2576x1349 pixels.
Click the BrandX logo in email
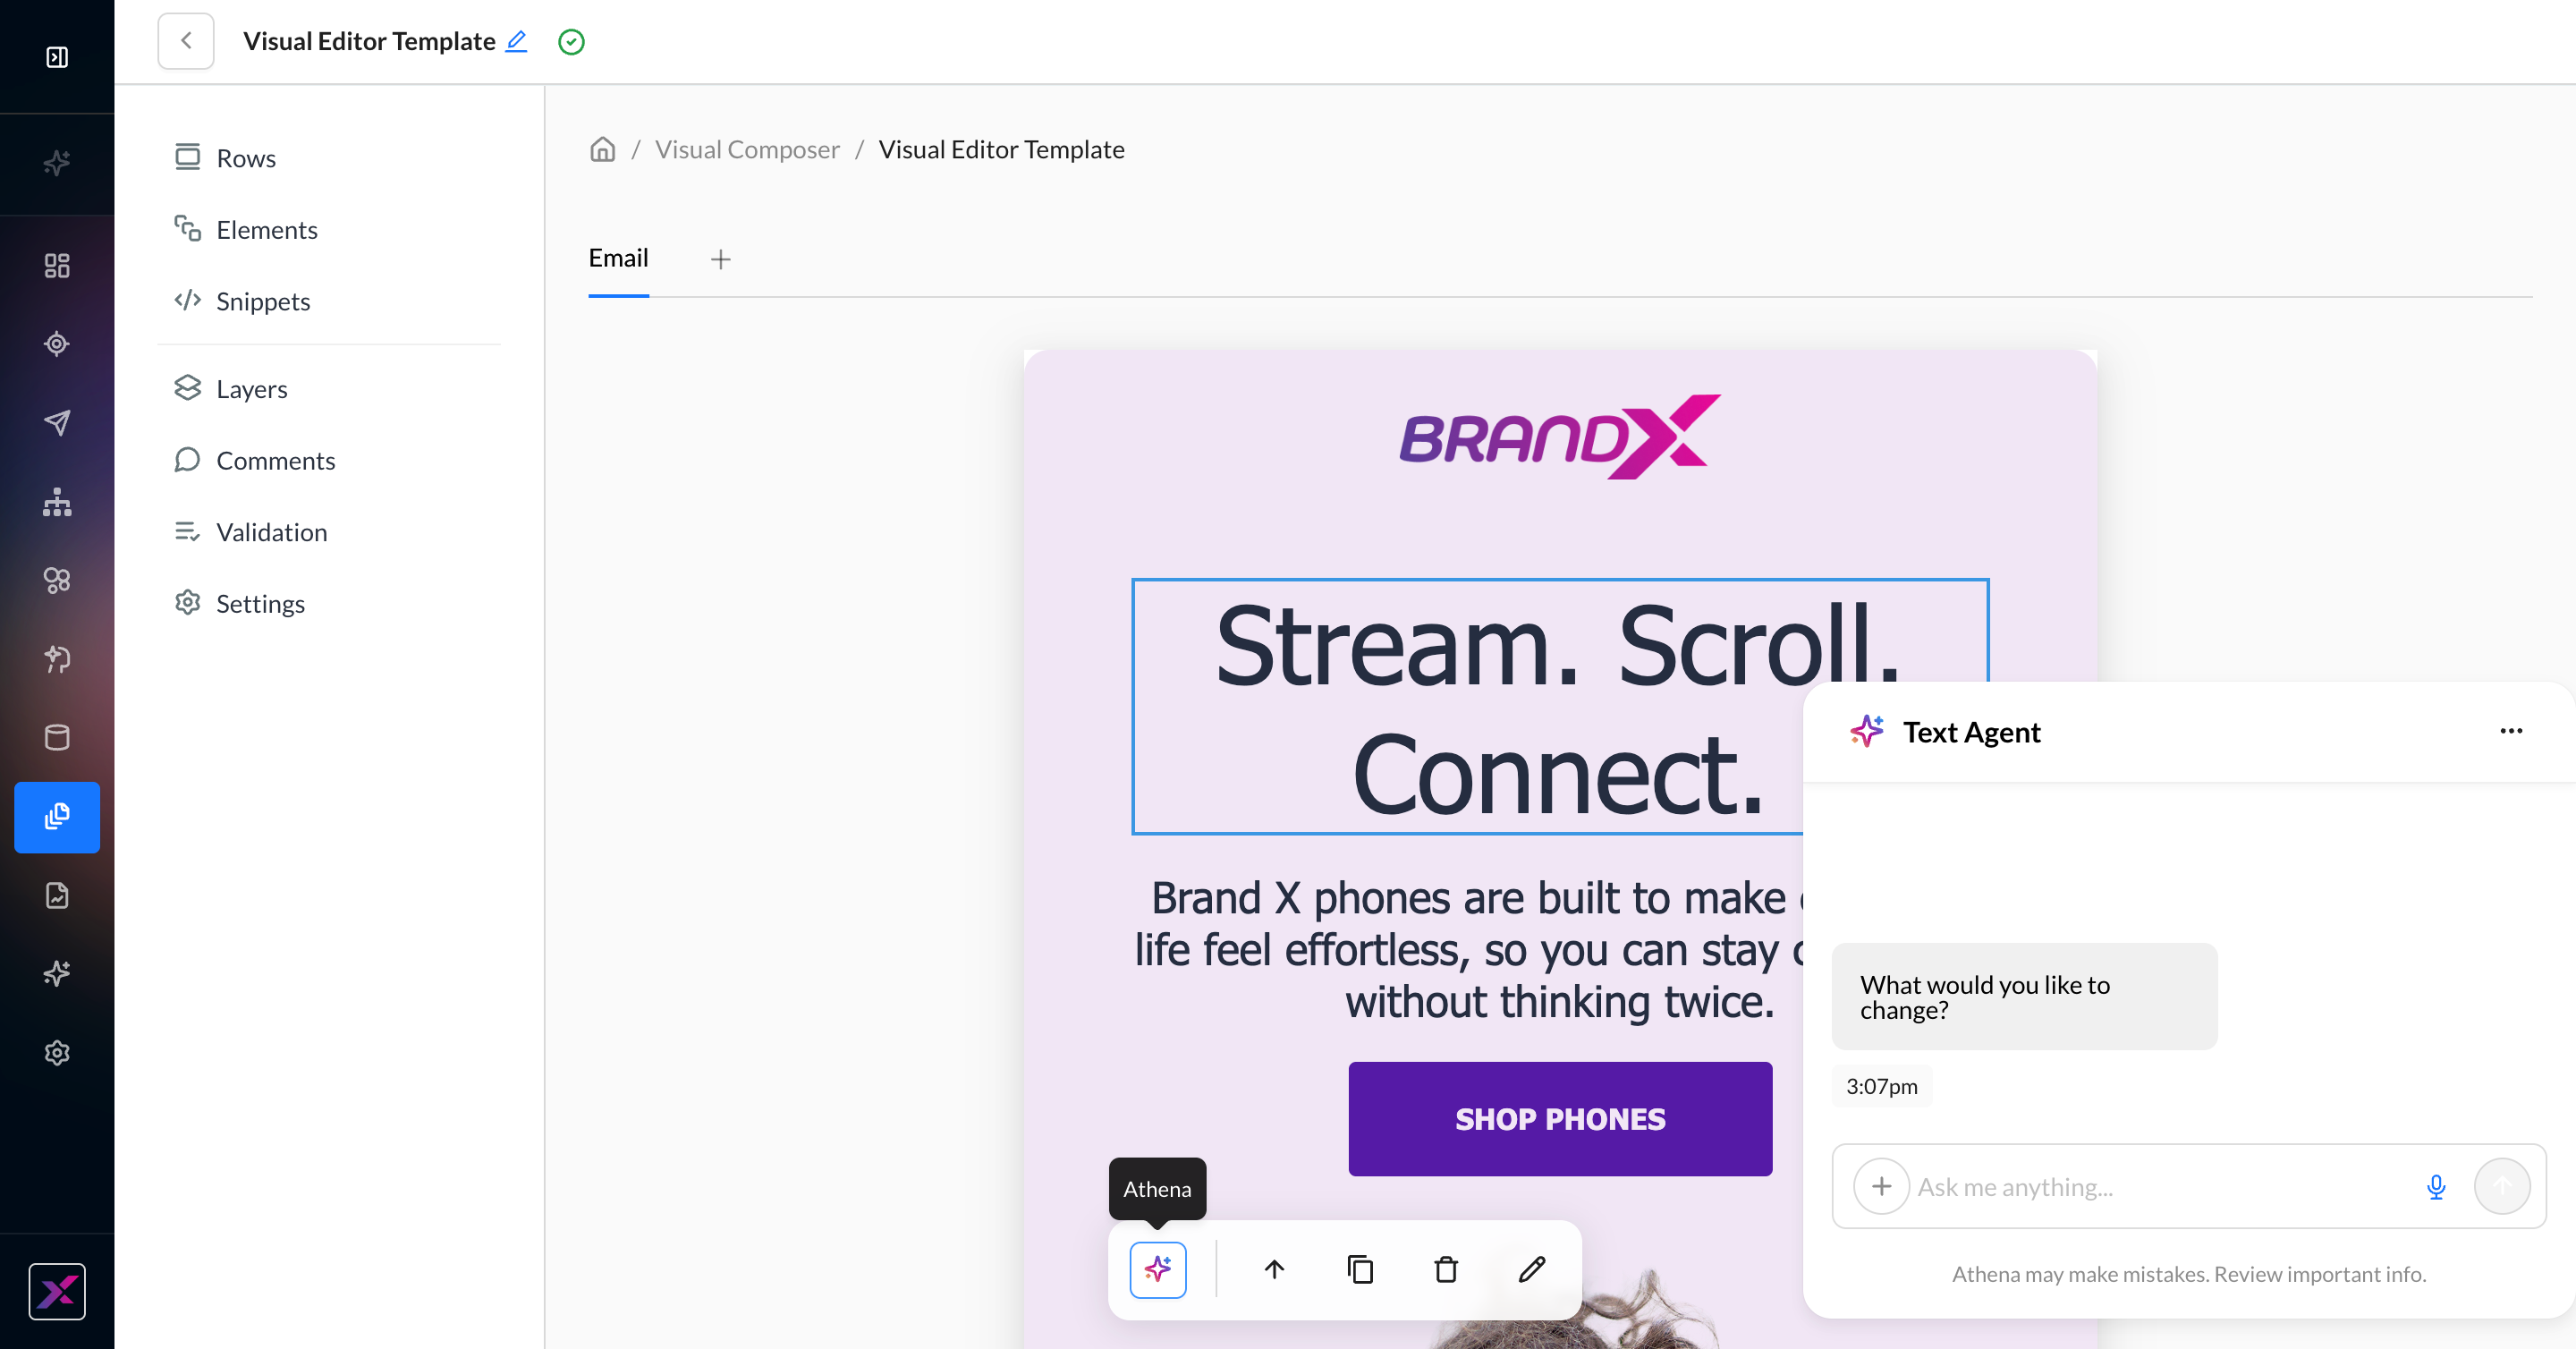[x=1560, y=436]
